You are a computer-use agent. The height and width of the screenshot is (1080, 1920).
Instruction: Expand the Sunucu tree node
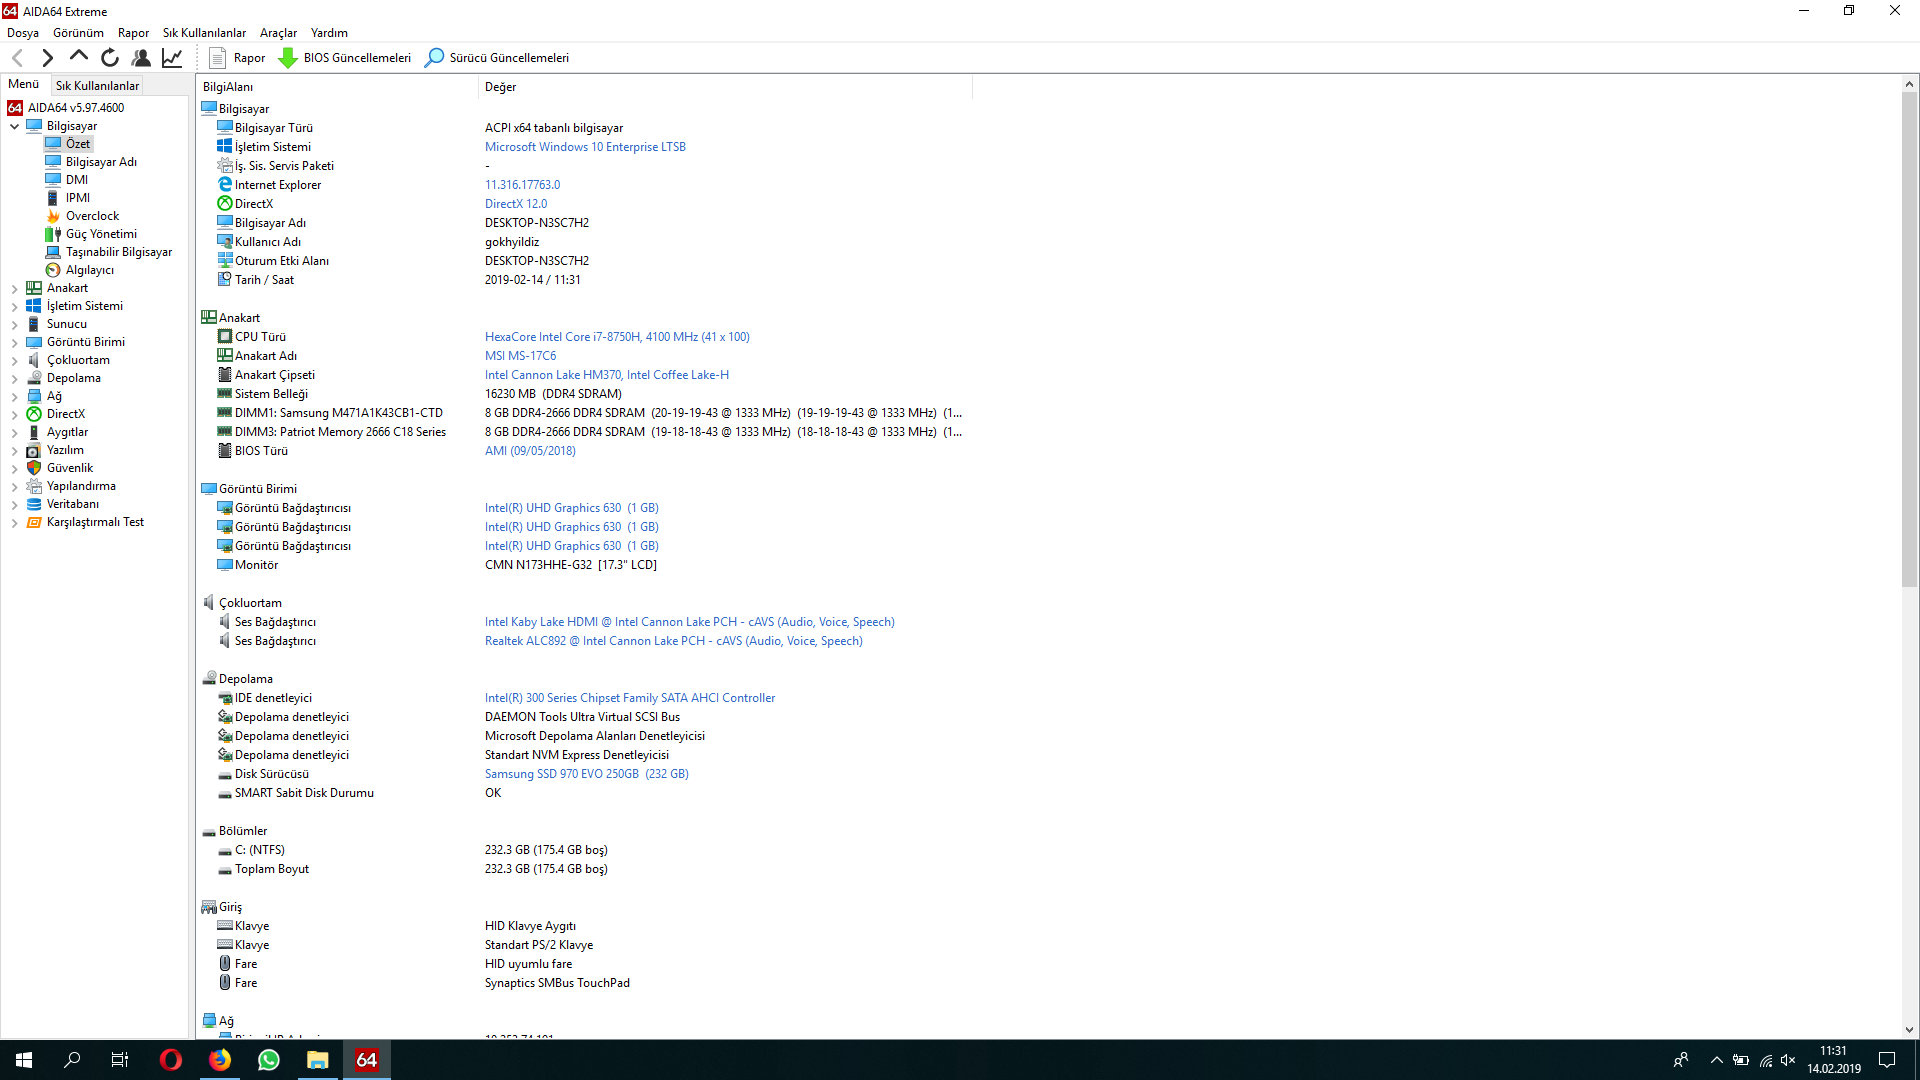click(15, 324)
